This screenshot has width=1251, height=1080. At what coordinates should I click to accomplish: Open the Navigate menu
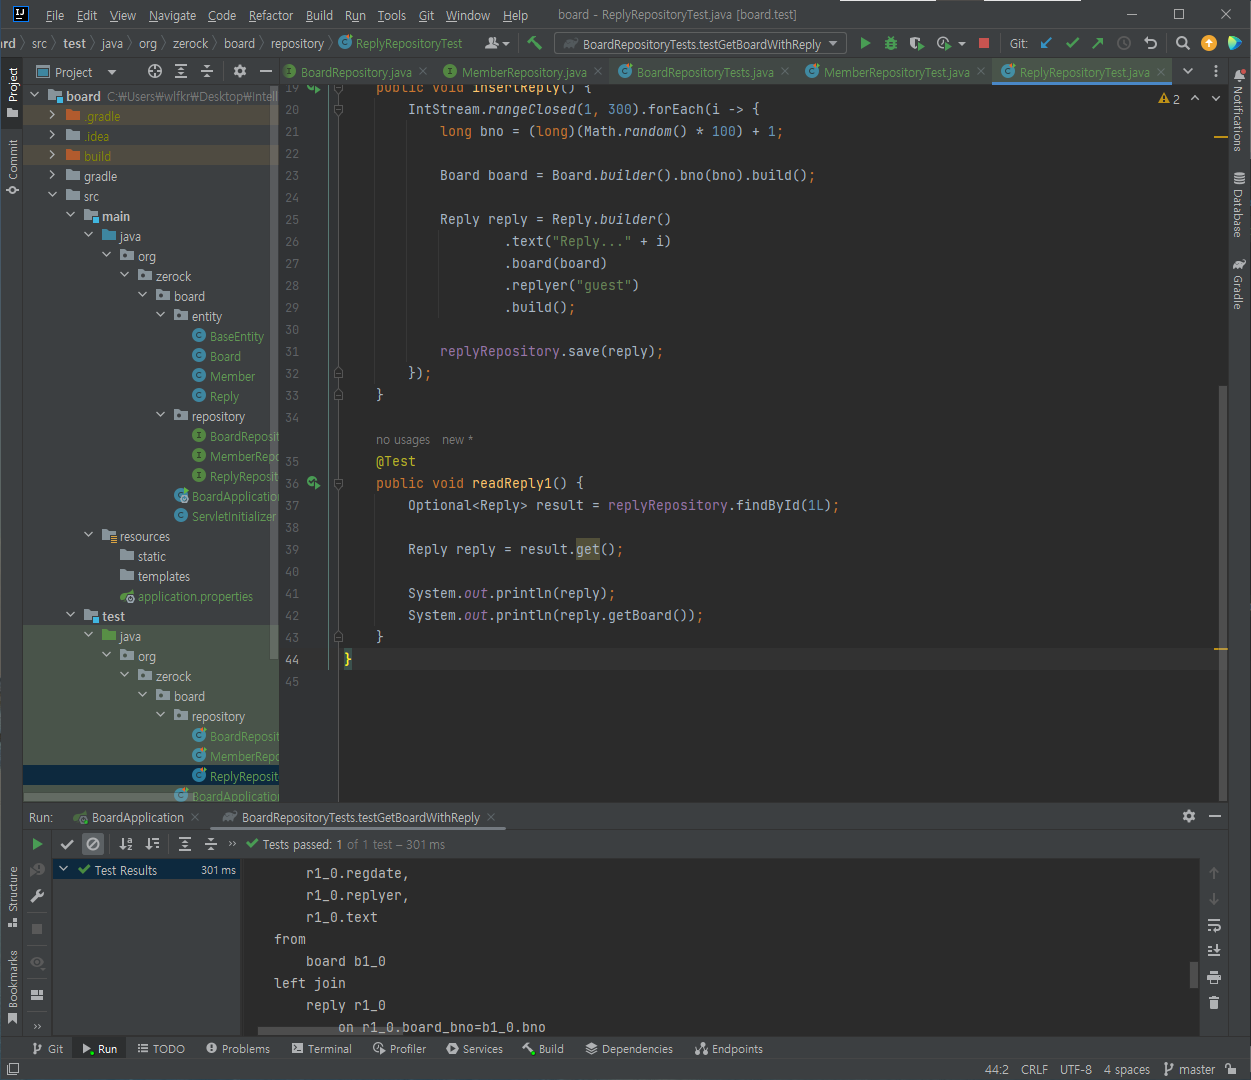pyautogui.click(x=172, y=15)
